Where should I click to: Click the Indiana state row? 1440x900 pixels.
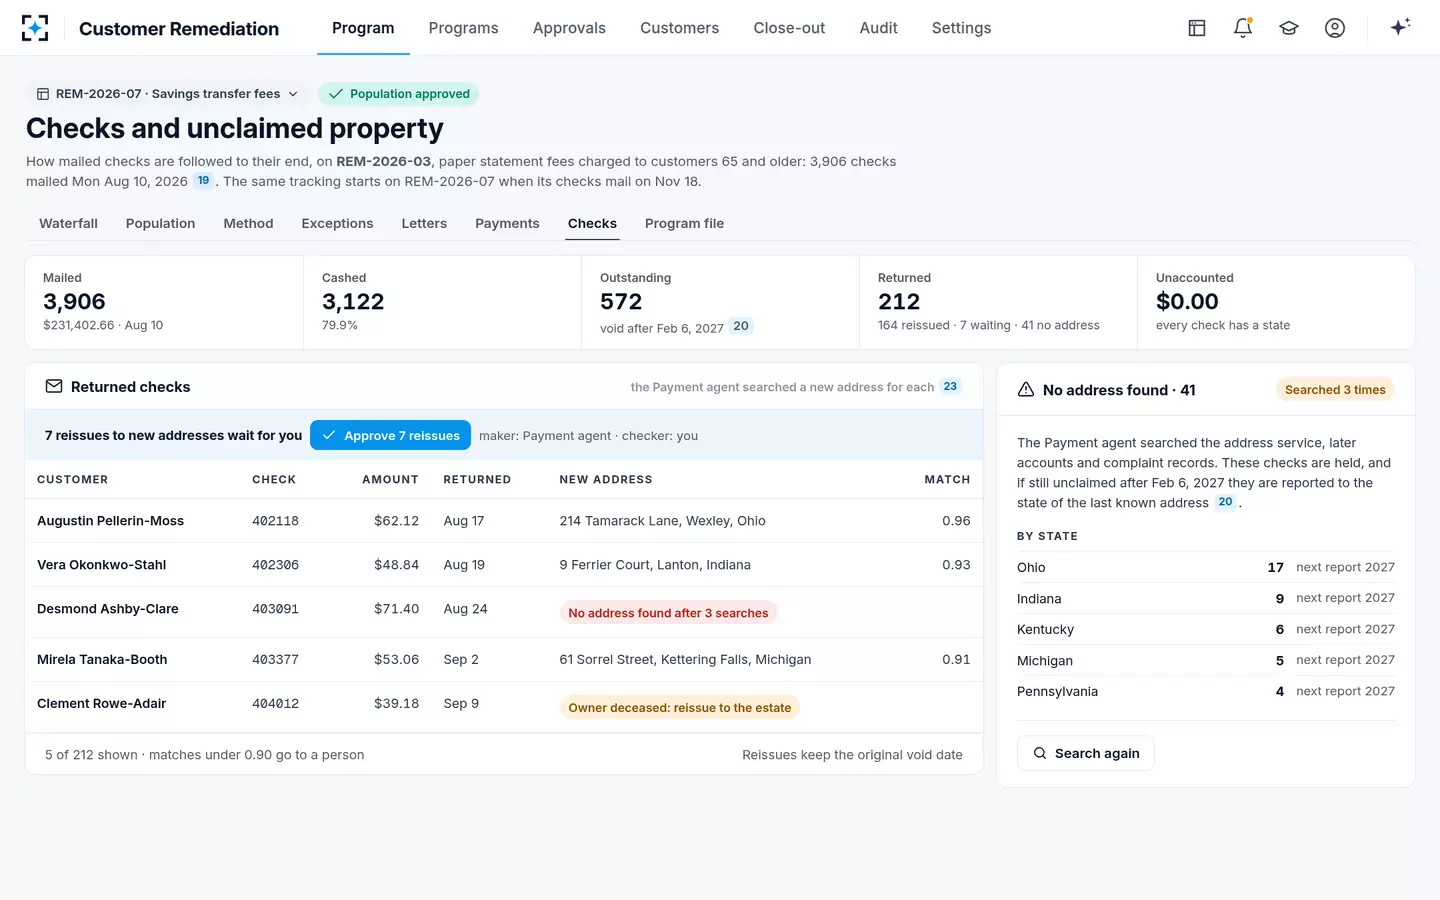(x=1206, y=598)
